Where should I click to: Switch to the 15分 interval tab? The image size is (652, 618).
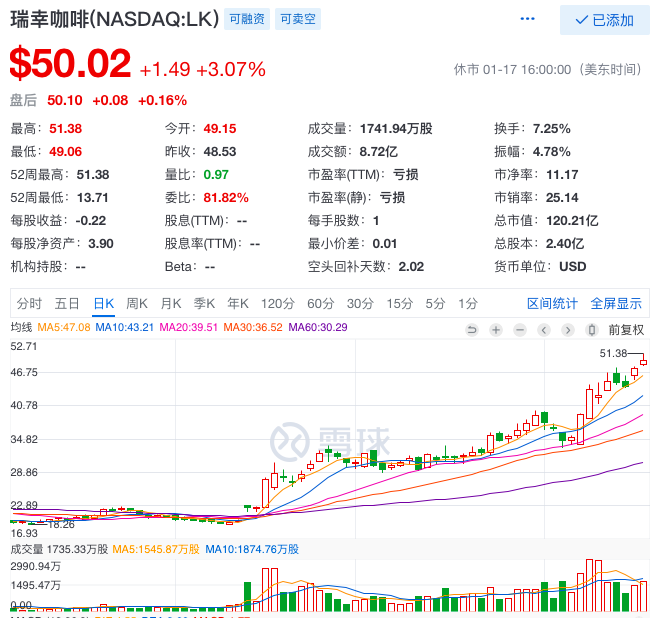(400, 304)
